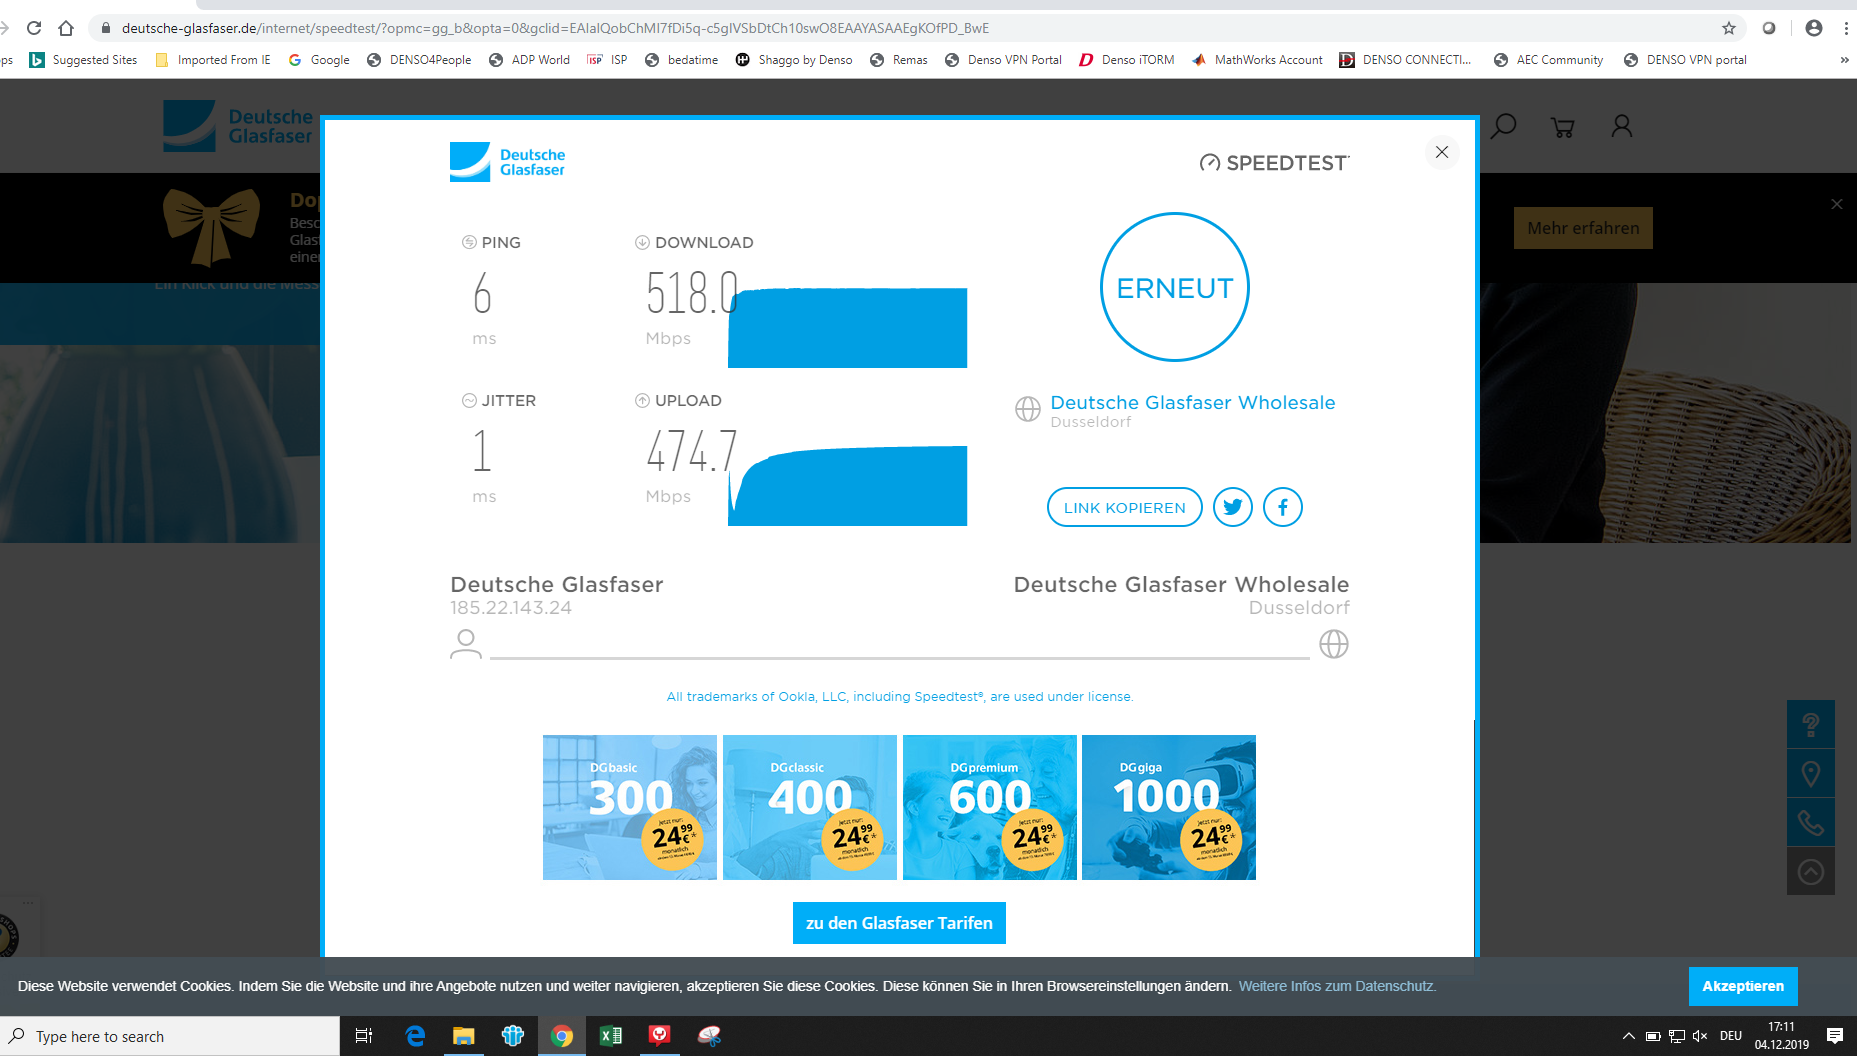Screen dimensions: 1857x1056
Task: Restart the test with ERNEUT button
Action: [x=1175, y=287]
